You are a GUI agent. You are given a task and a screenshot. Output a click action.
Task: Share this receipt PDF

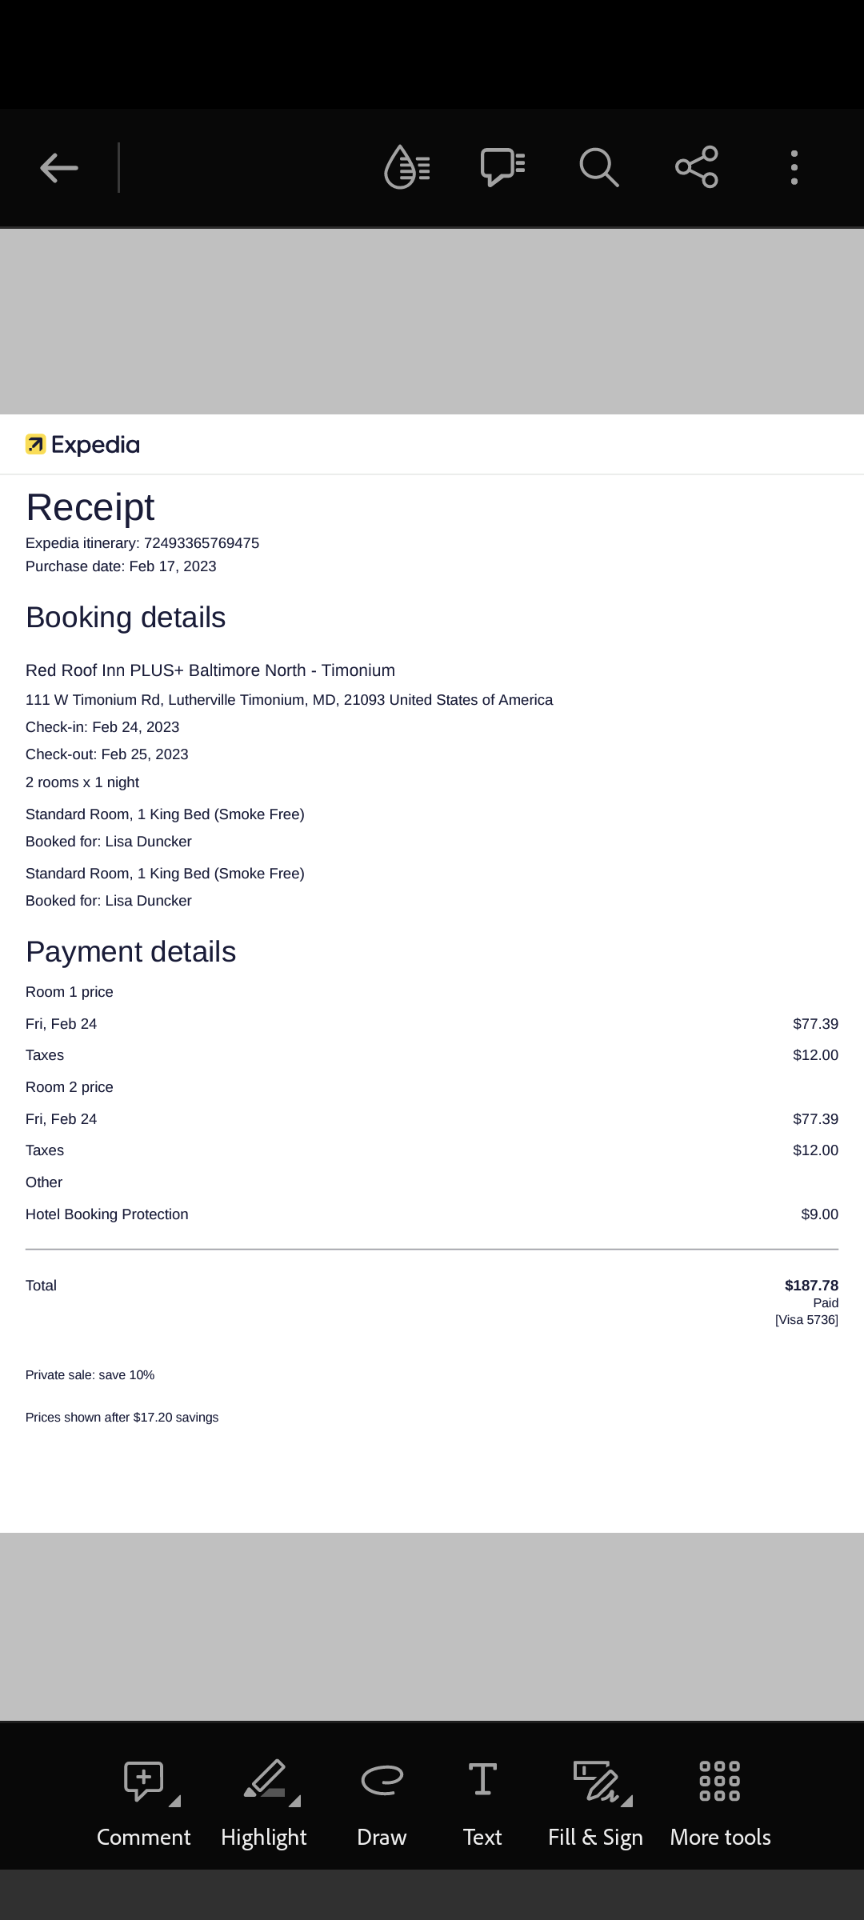[x=696, y=167]
